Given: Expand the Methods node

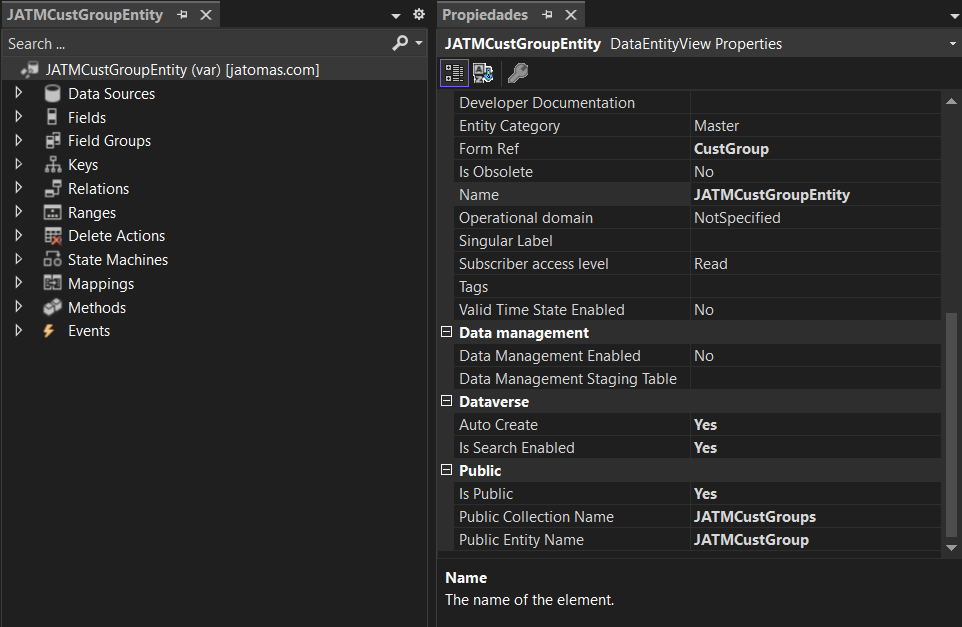Looking at the screenshot, I should 18,306.
